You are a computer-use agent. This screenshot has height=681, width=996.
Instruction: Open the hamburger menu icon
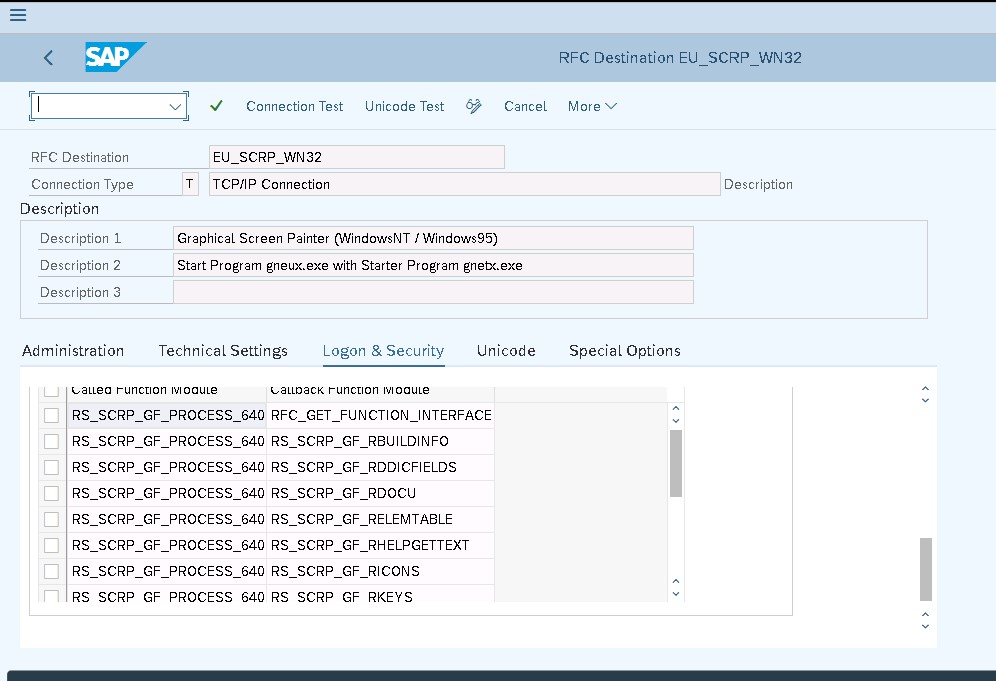tap(18, 15)
